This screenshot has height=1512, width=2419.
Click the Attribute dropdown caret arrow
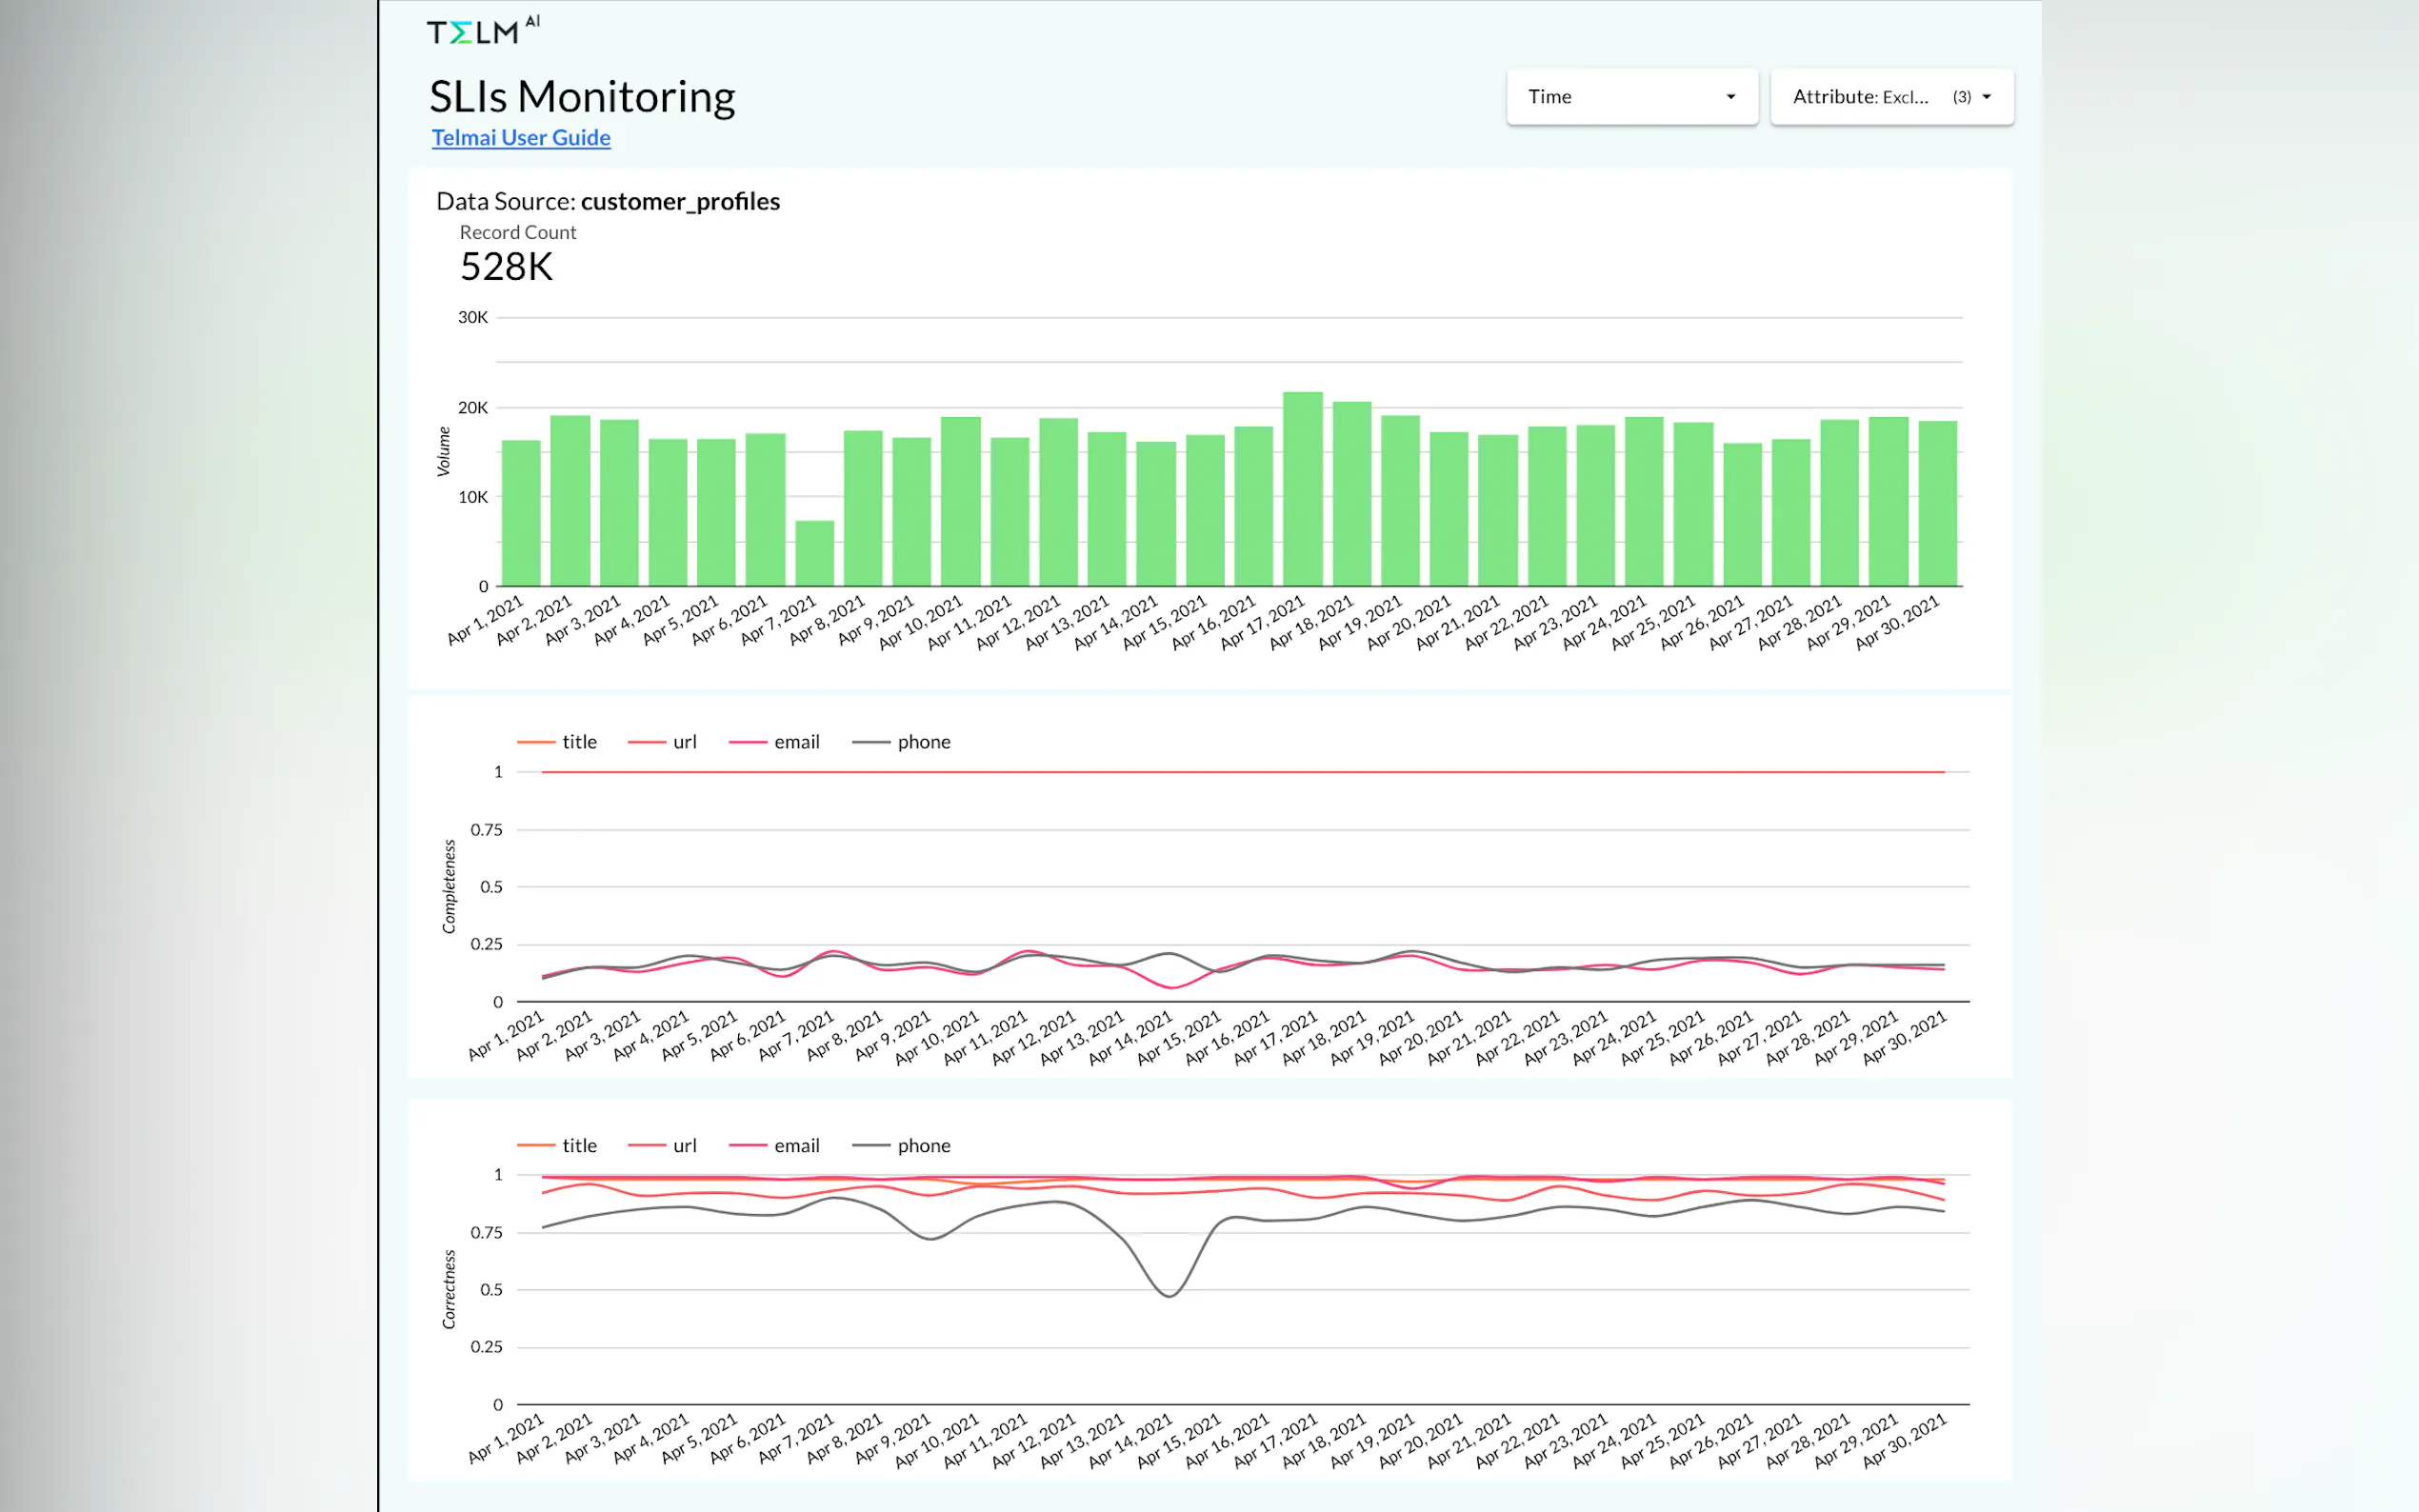pyautogui.click(x=1986, y=97)
